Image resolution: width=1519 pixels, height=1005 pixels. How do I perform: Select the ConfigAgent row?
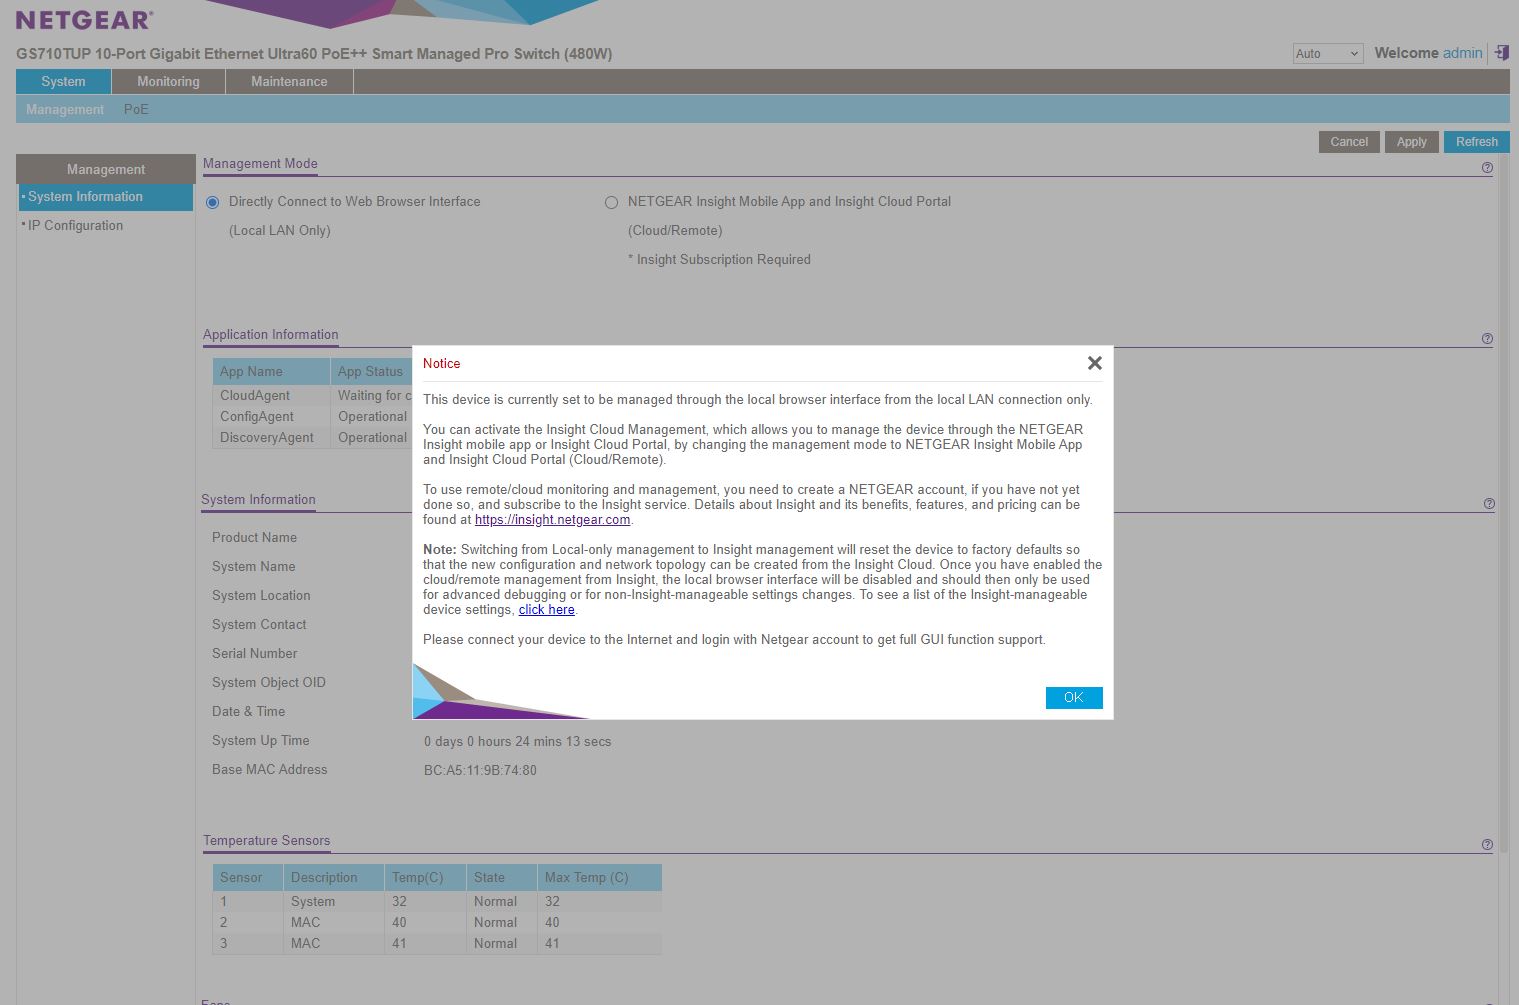[x=312, y=417]
